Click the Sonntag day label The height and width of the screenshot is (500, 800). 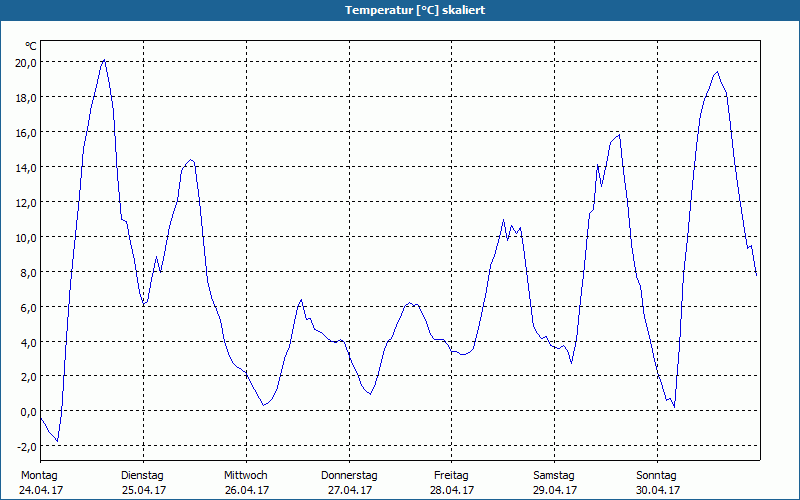[x=657, y=476]
